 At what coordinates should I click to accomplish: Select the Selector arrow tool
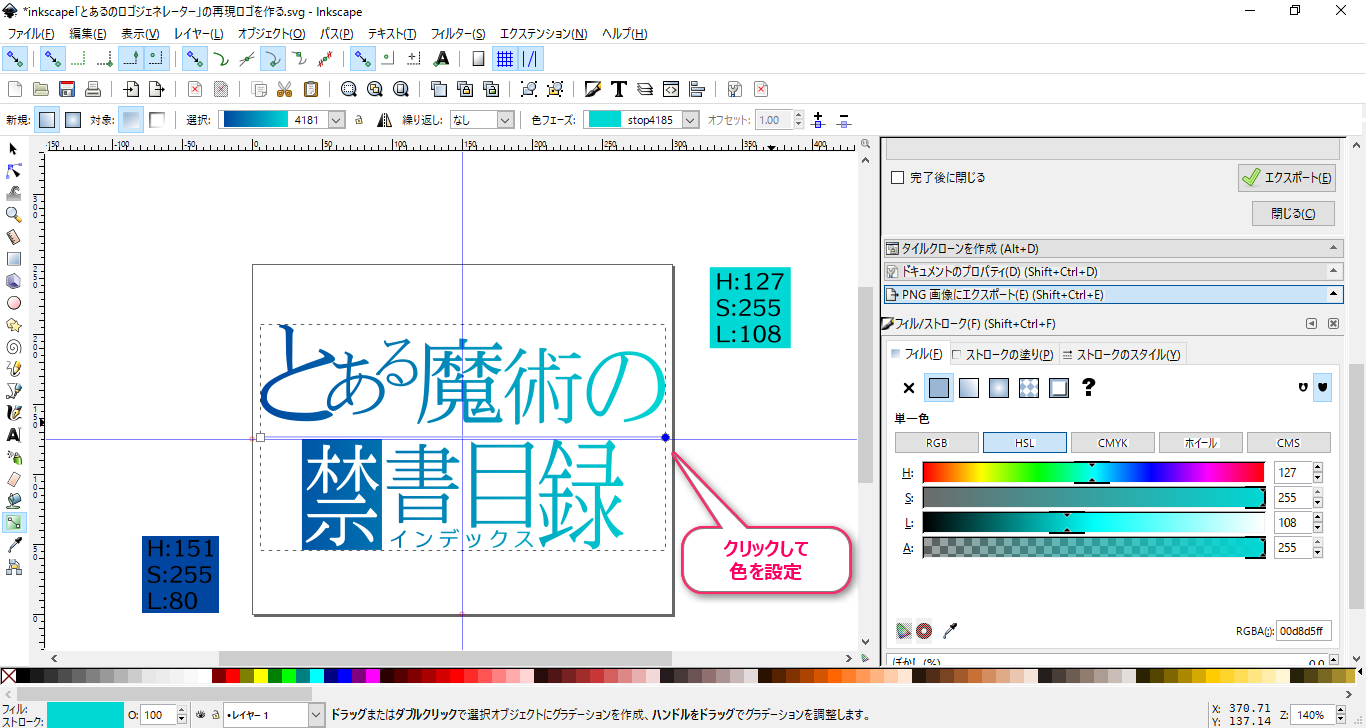pyautogui.click(x=14, y=149)
